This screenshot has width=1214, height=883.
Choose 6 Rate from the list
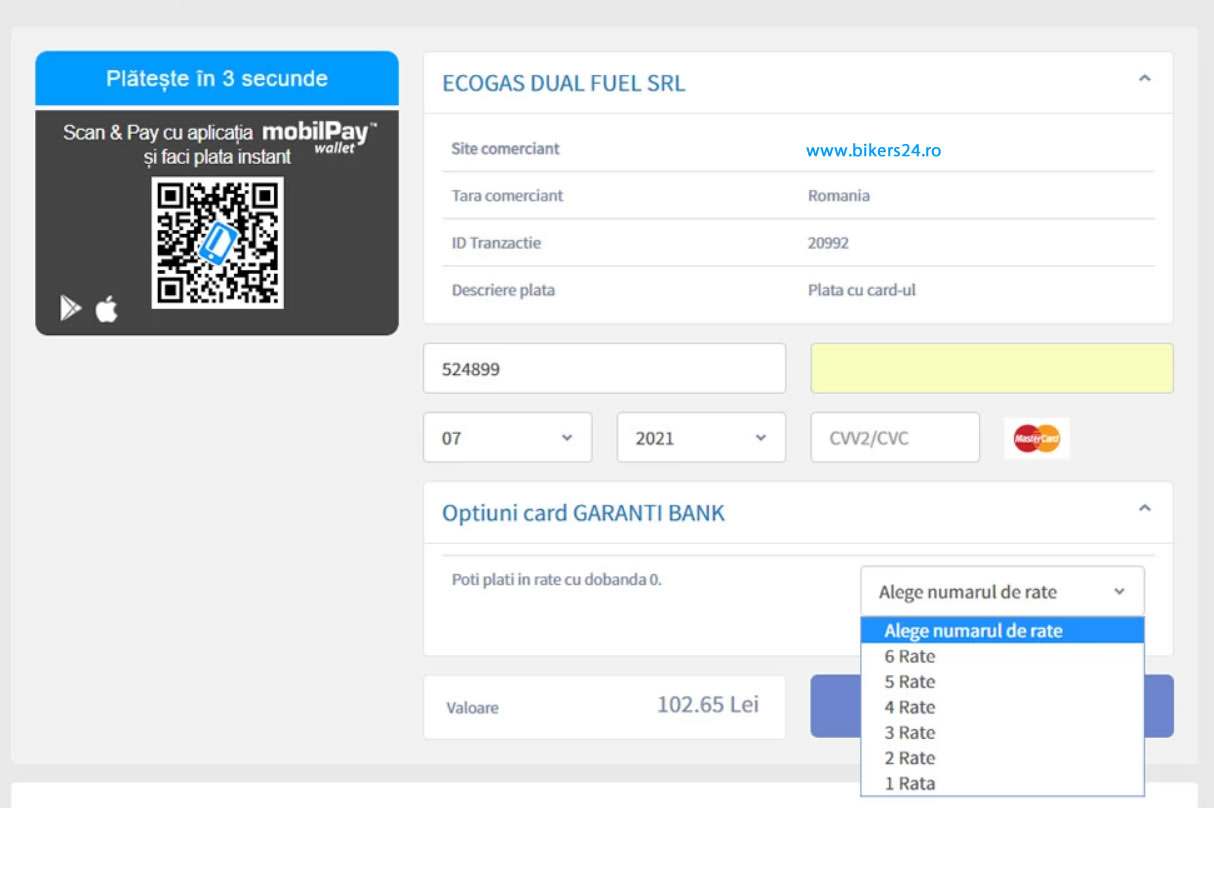pos(1002,657)
